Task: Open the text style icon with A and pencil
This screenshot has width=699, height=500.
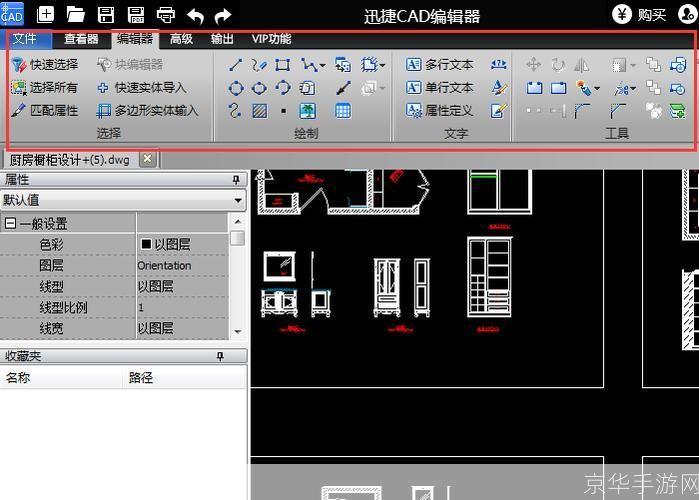Action: coord(499,87)
